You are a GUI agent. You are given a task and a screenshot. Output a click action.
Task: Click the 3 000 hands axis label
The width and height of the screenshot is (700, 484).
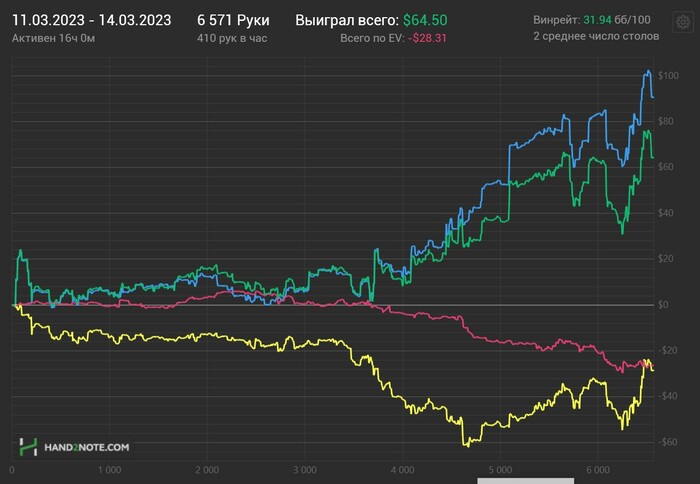[x=305, y=470]
